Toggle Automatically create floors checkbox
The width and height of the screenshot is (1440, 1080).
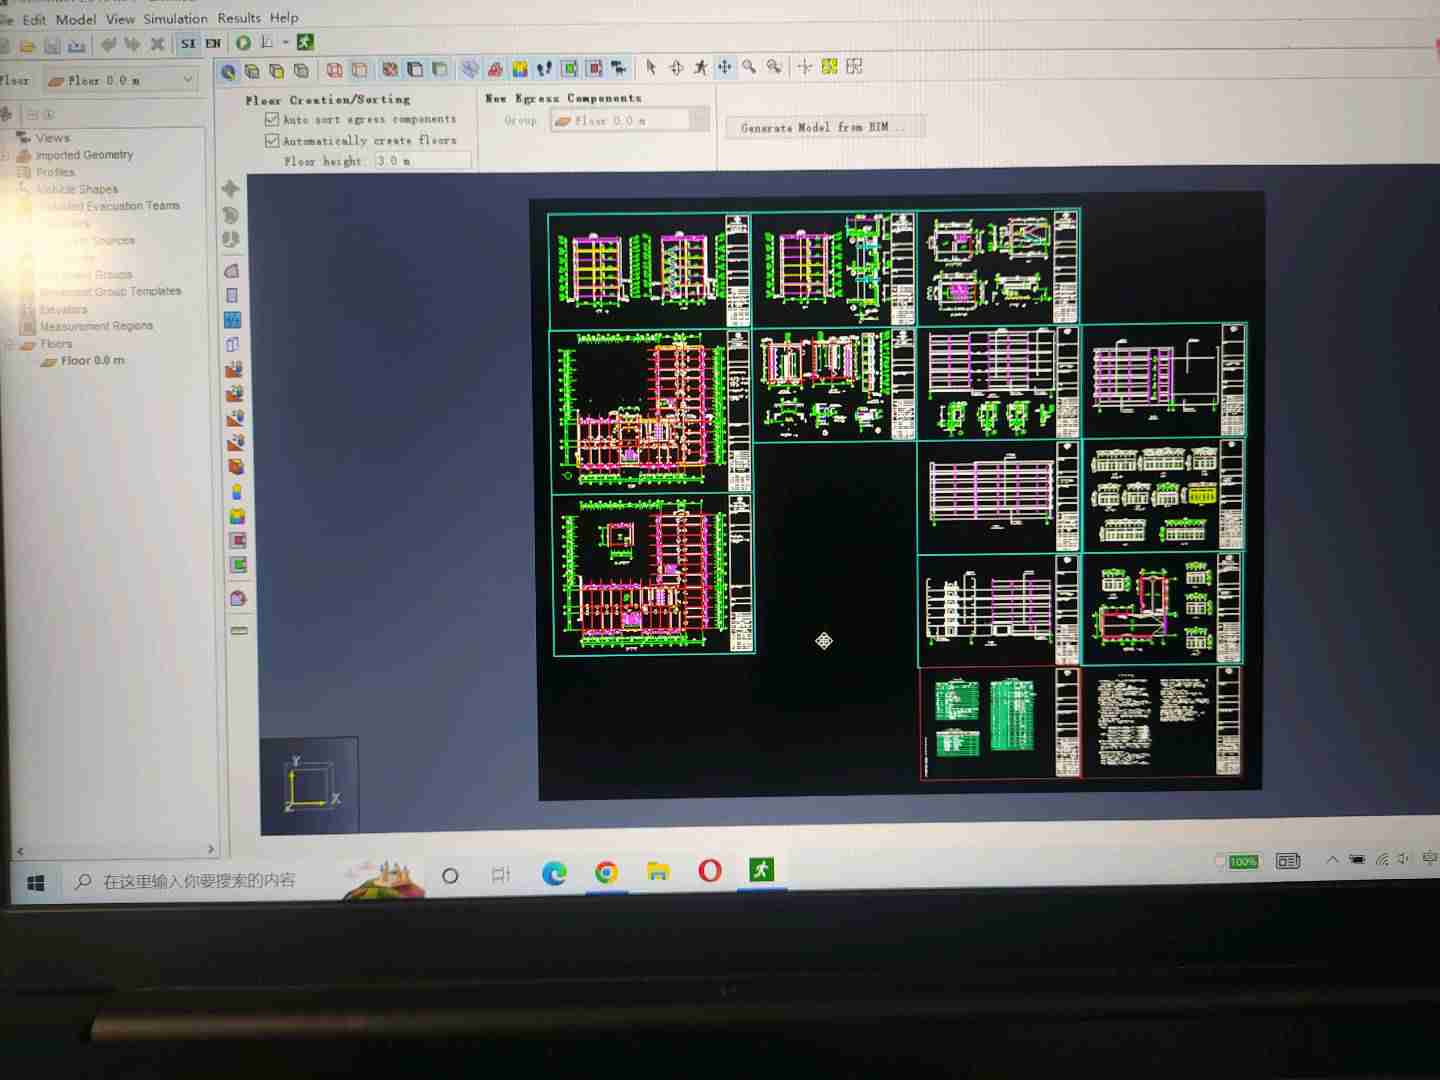(x=271, y=141)
